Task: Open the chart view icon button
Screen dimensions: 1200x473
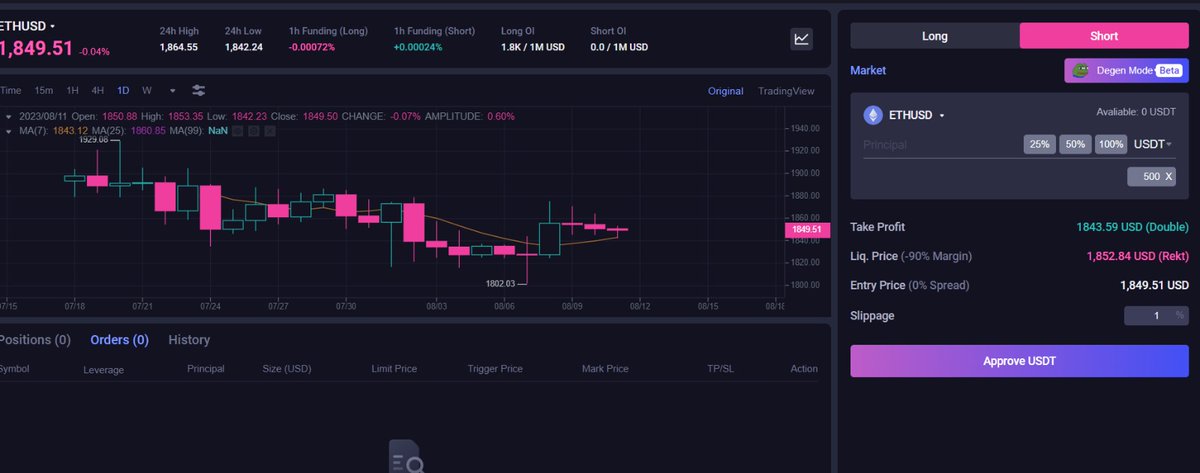Action: click(x=802, y=39)
